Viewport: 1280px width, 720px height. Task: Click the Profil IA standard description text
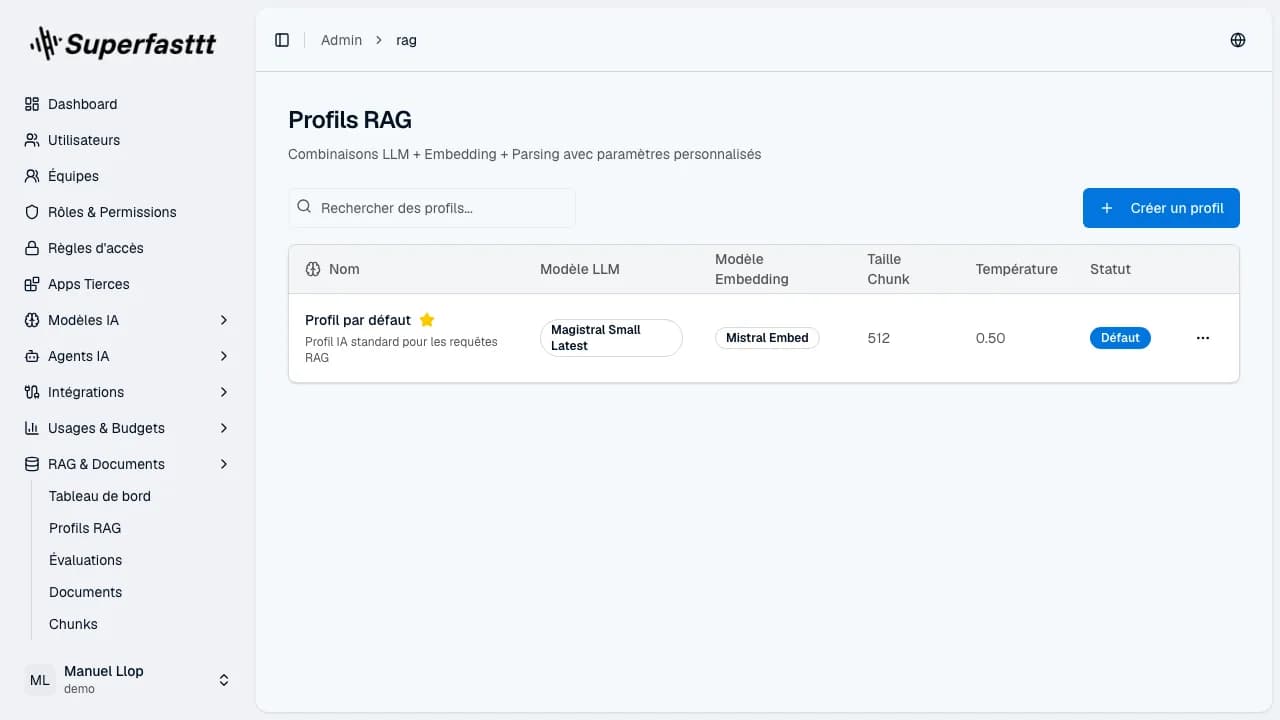click(401, 349)
